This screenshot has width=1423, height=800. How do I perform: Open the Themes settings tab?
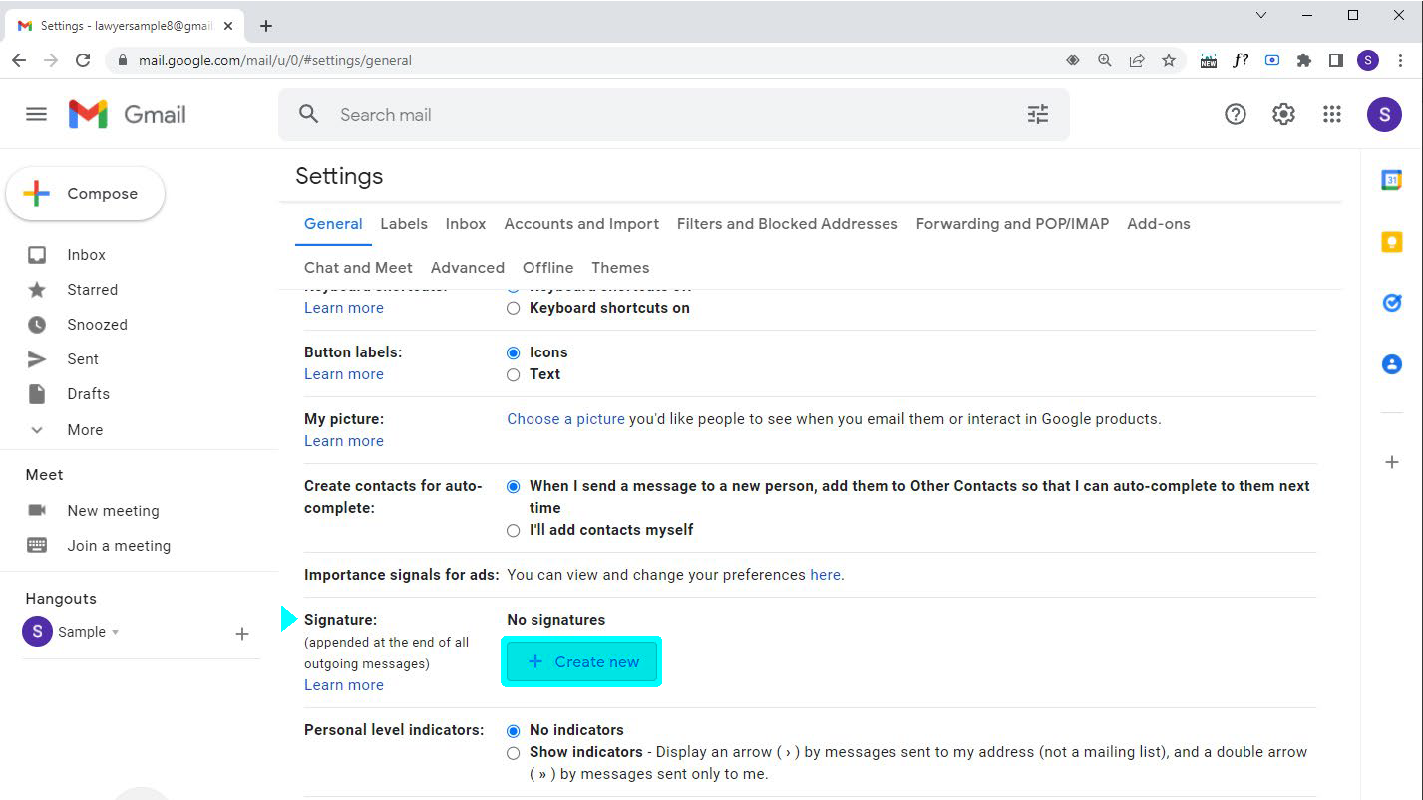pyautogui.click(x=620, y=267)
